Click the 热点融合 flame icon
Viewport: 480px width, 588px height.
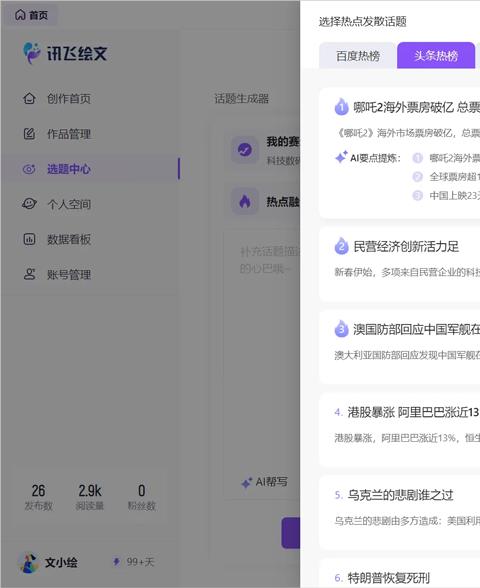(x=245, y=201)
